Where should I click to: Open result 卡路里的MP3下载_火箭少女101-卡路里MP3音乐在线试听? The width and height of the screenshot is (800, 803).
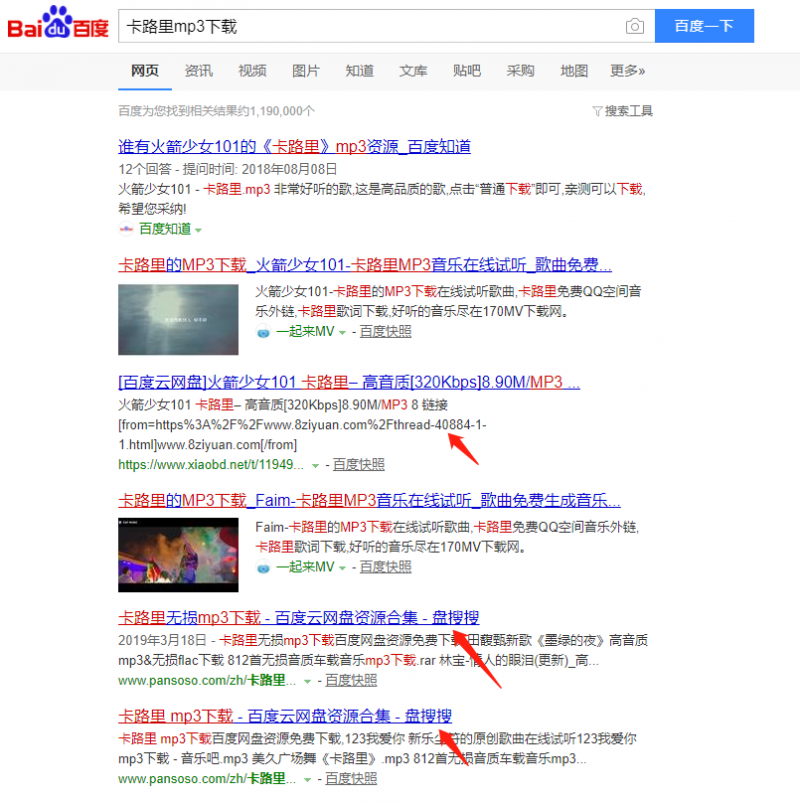(365, 265)
